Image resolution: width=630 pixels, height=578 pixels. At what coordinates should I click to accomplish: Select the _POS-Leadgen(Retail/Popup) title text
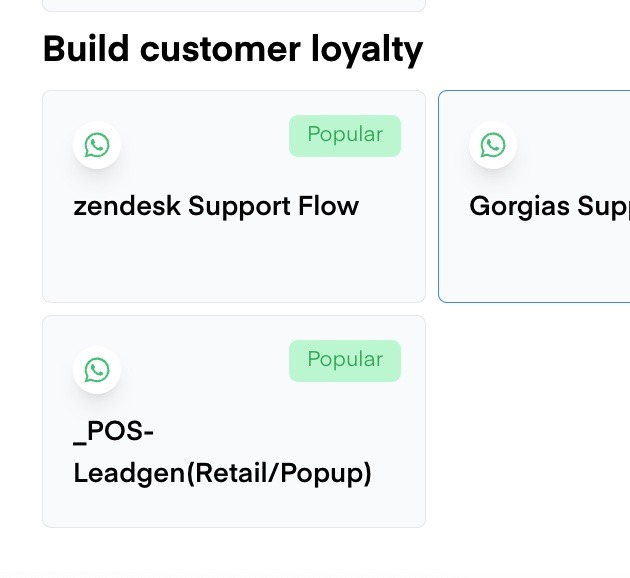(x=222, y=452)
